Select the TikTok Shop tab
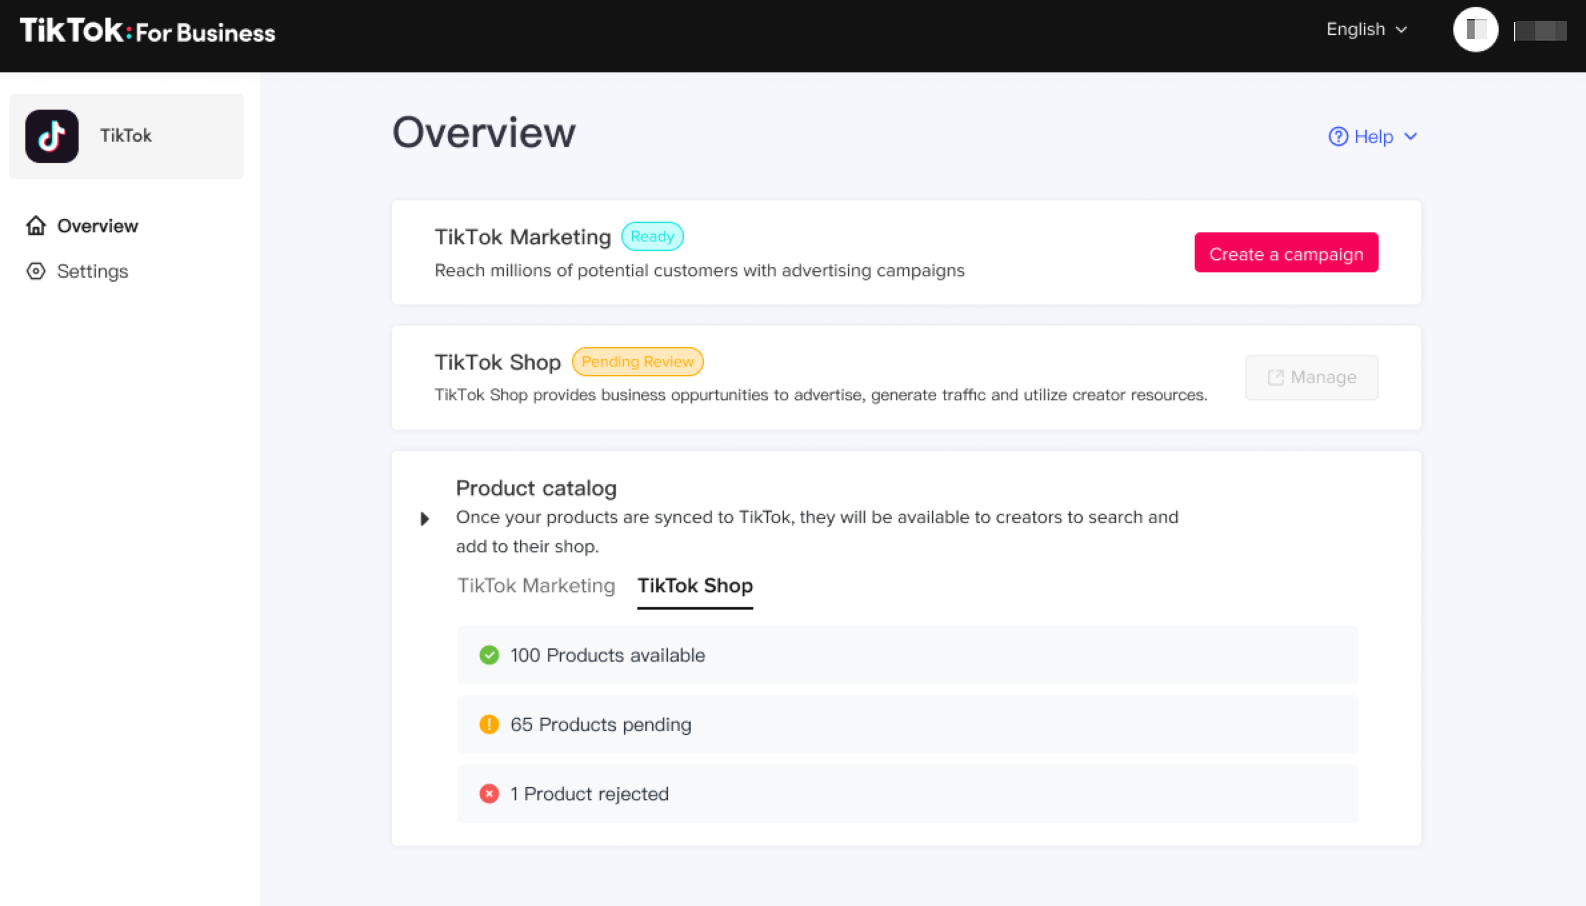1586x906 pixels. 695,586
